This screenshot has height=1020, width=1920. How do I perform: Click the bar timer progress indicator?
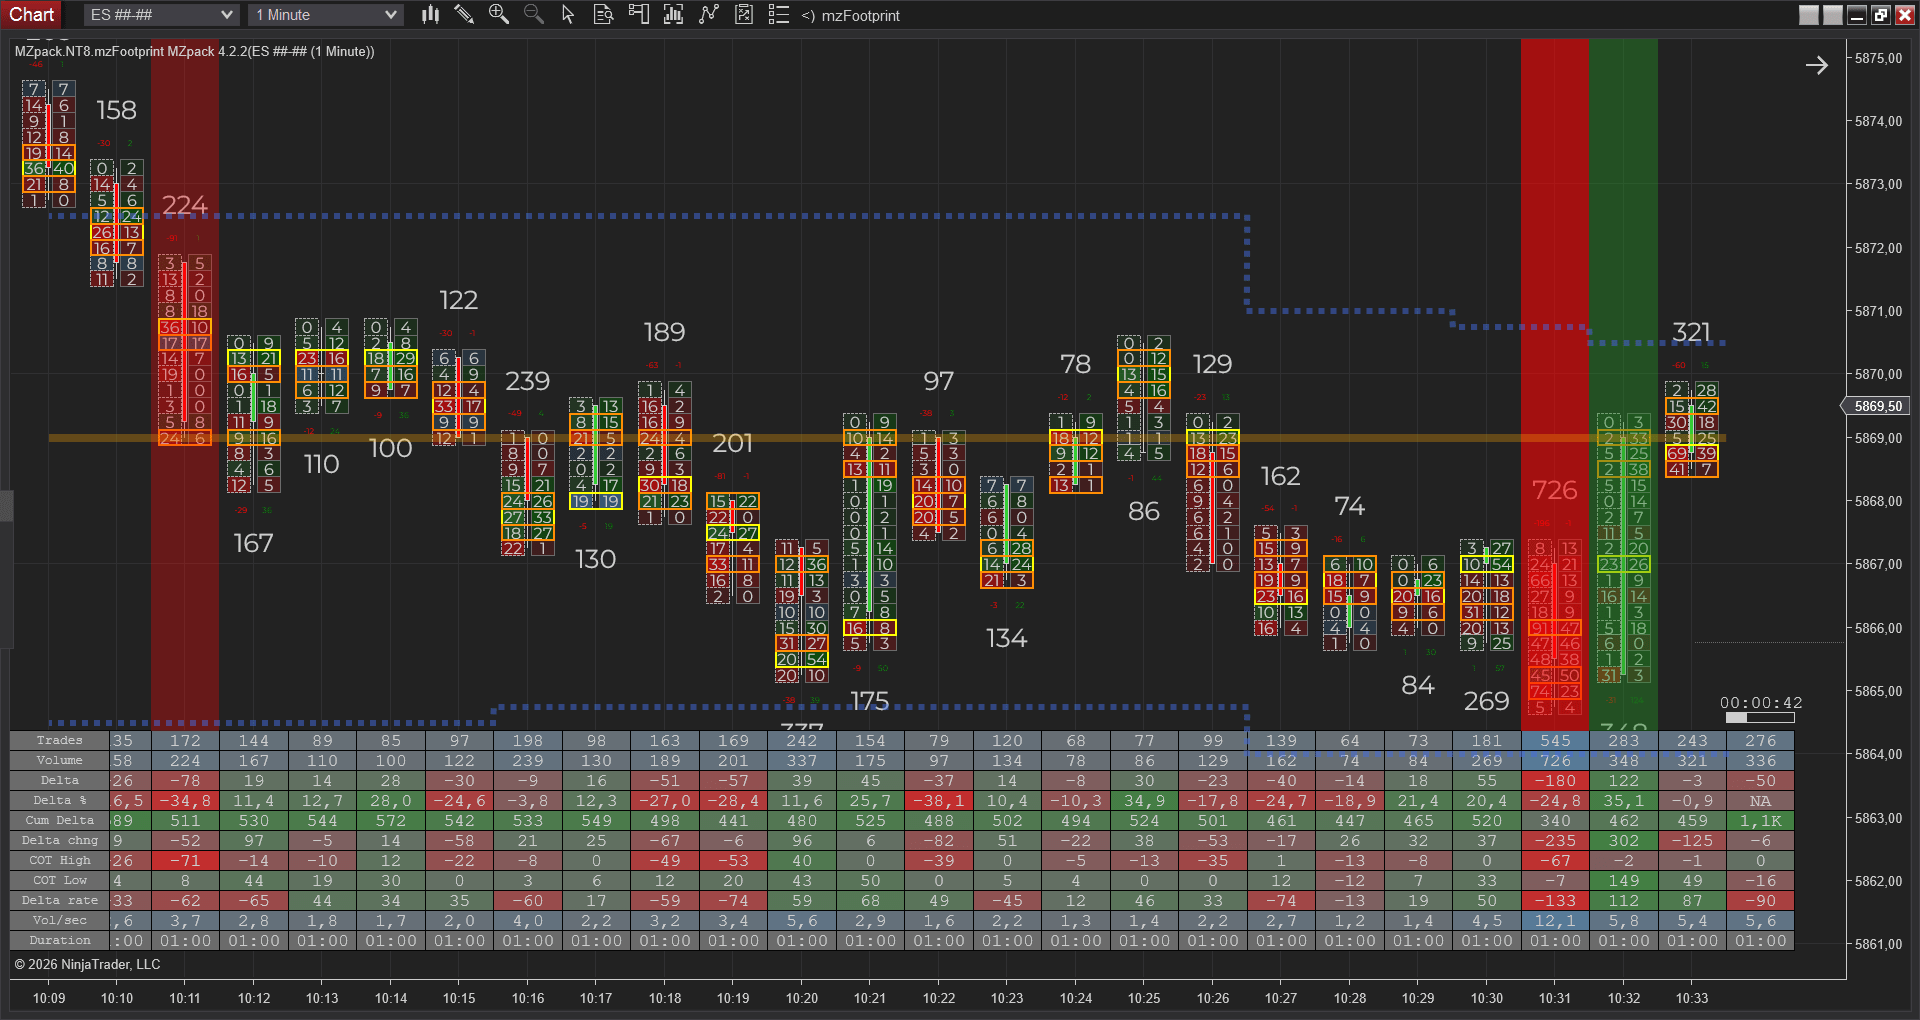pos(1760,717)
